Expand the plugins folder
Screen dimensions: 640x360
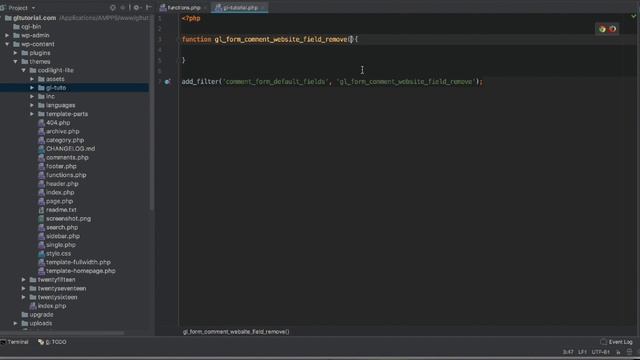click(x=16, y=53)
